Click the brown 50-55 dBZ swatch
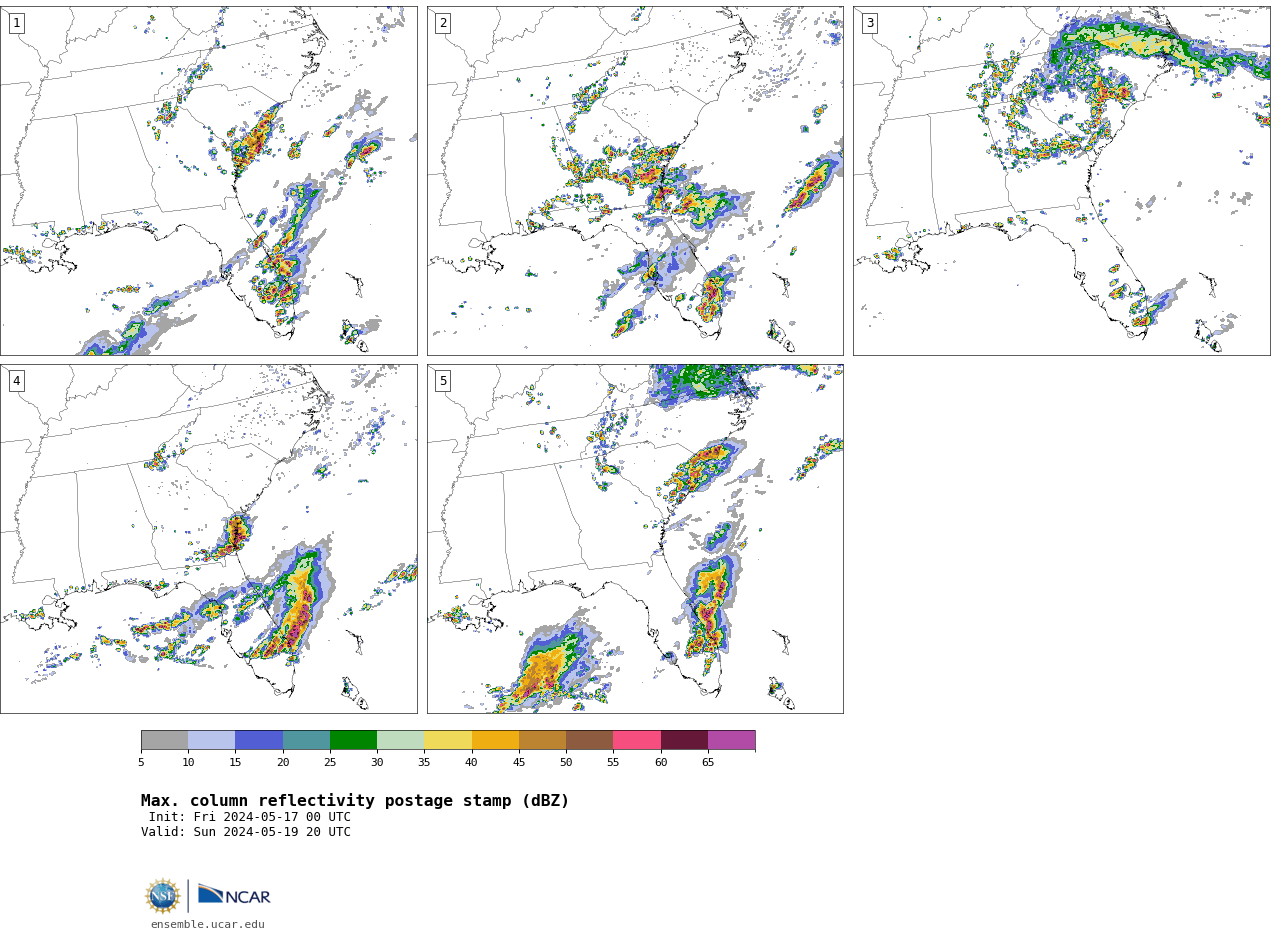Screen dimensions: 1280x936 [590, 740]
